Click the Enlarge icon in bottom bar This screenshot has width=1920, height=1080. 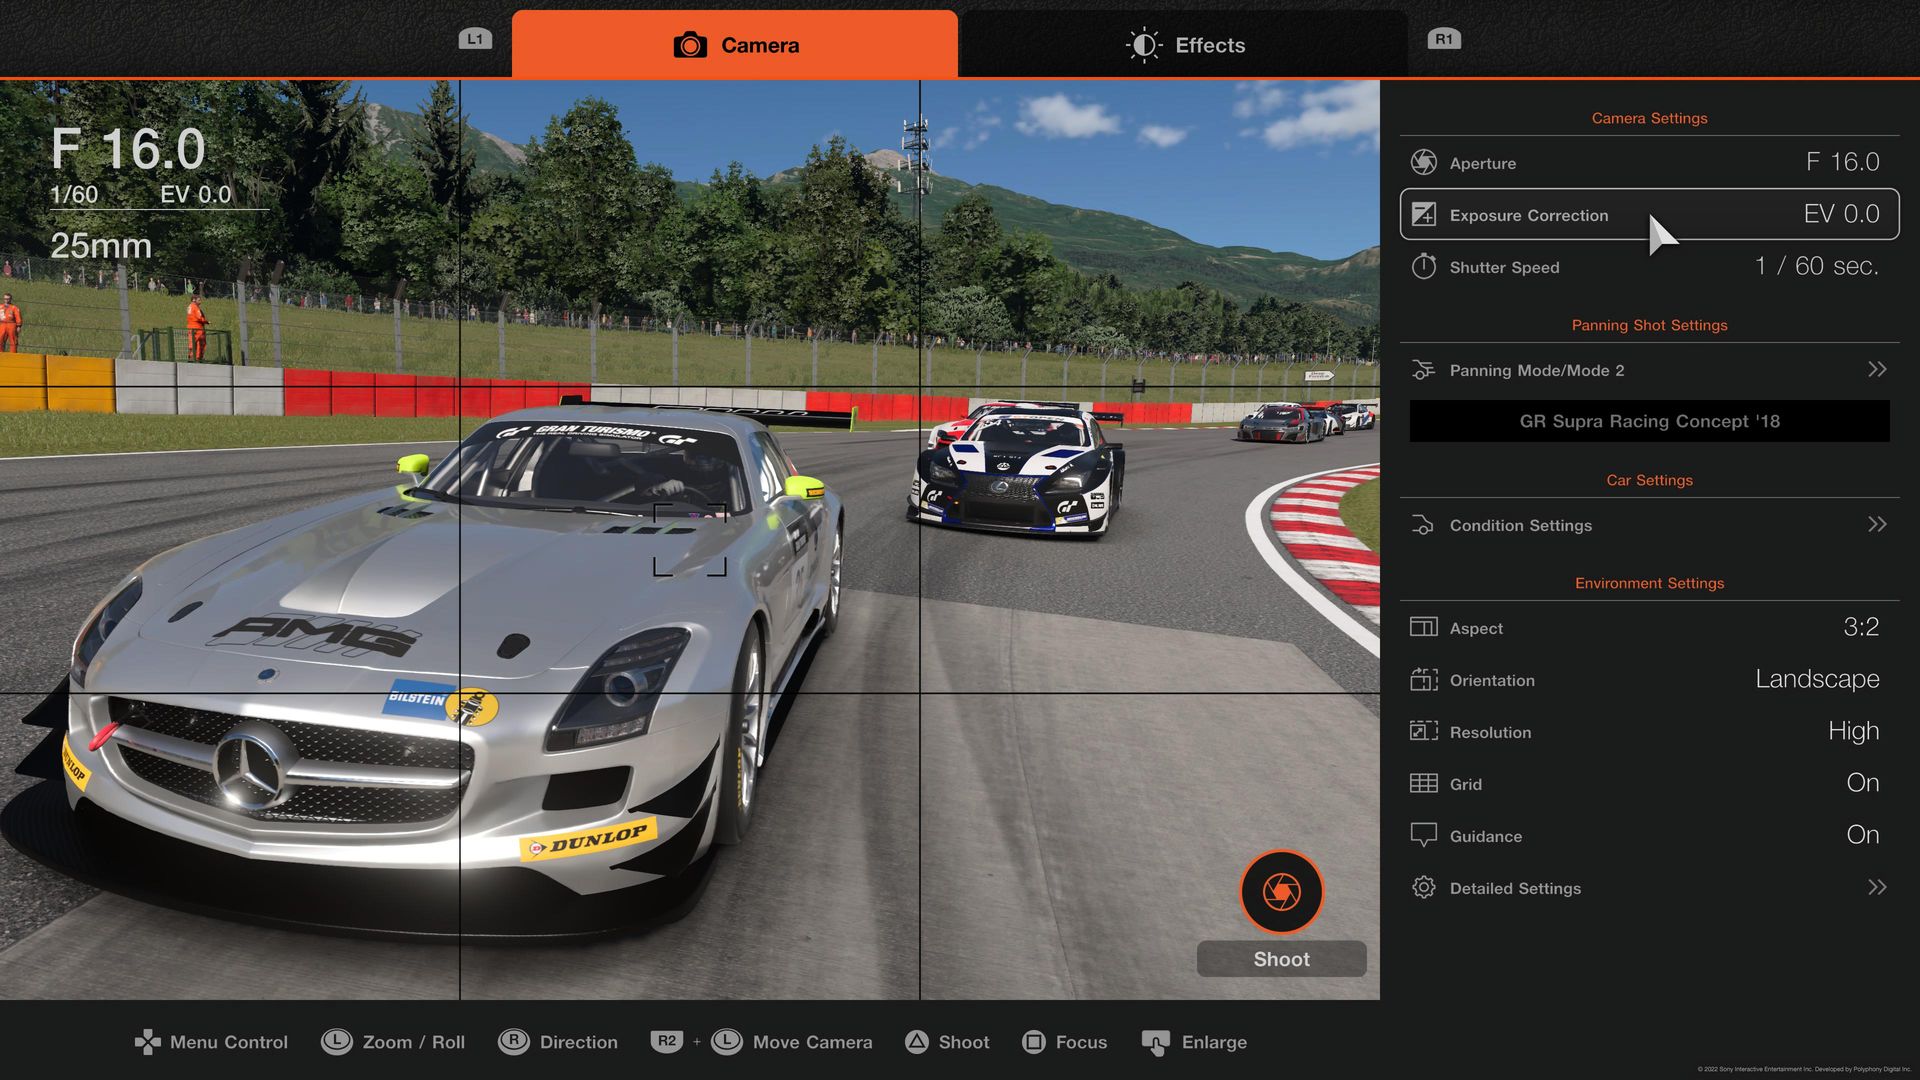1155,1042
